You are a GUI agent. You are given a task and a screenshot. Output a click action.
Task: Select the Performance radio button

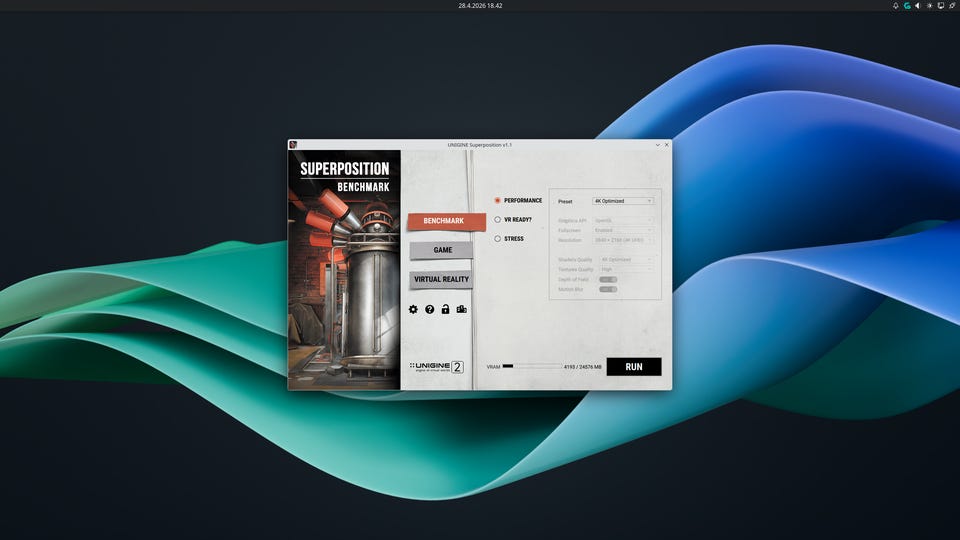tap(498, 200)
